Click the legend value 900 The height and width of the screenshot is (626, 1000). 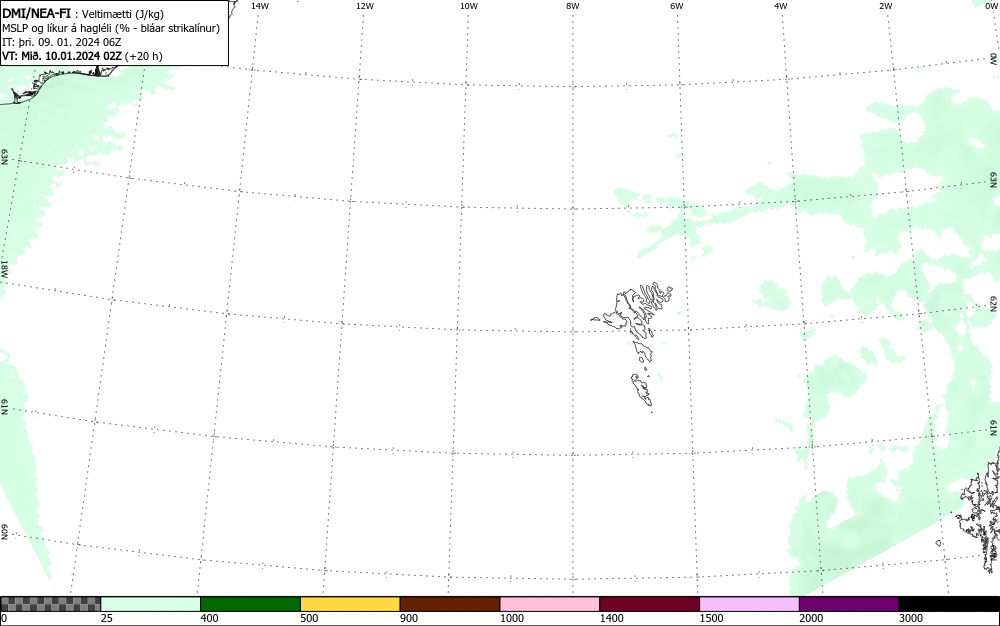[409, 618]
